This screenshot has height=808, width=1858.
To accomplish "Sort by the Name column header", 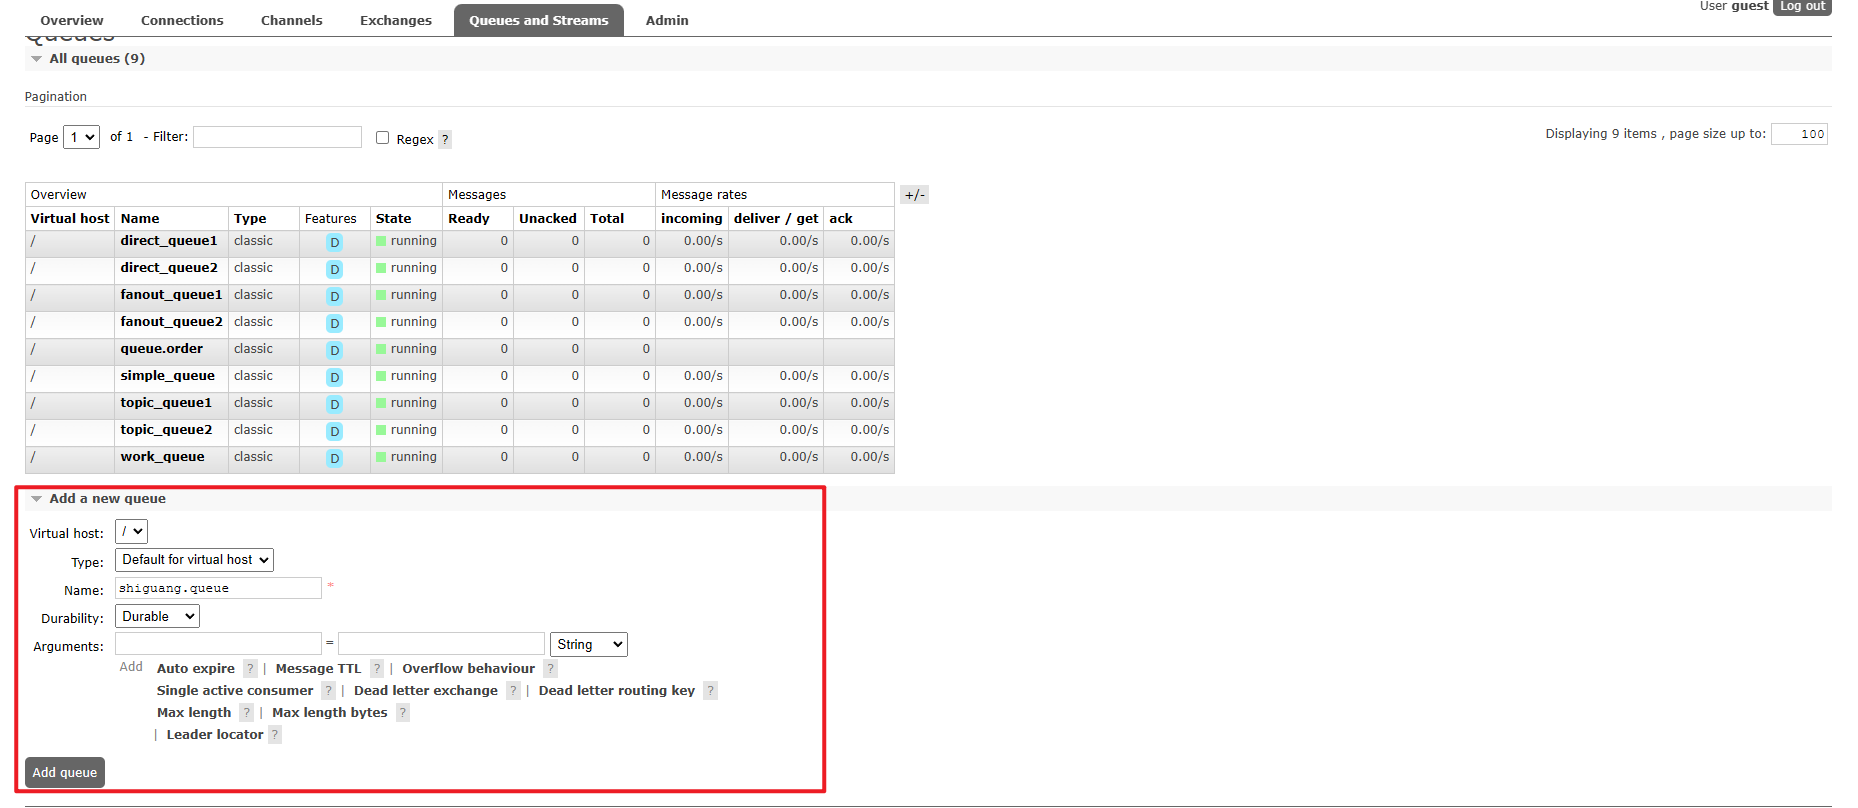I will point(140,219).
